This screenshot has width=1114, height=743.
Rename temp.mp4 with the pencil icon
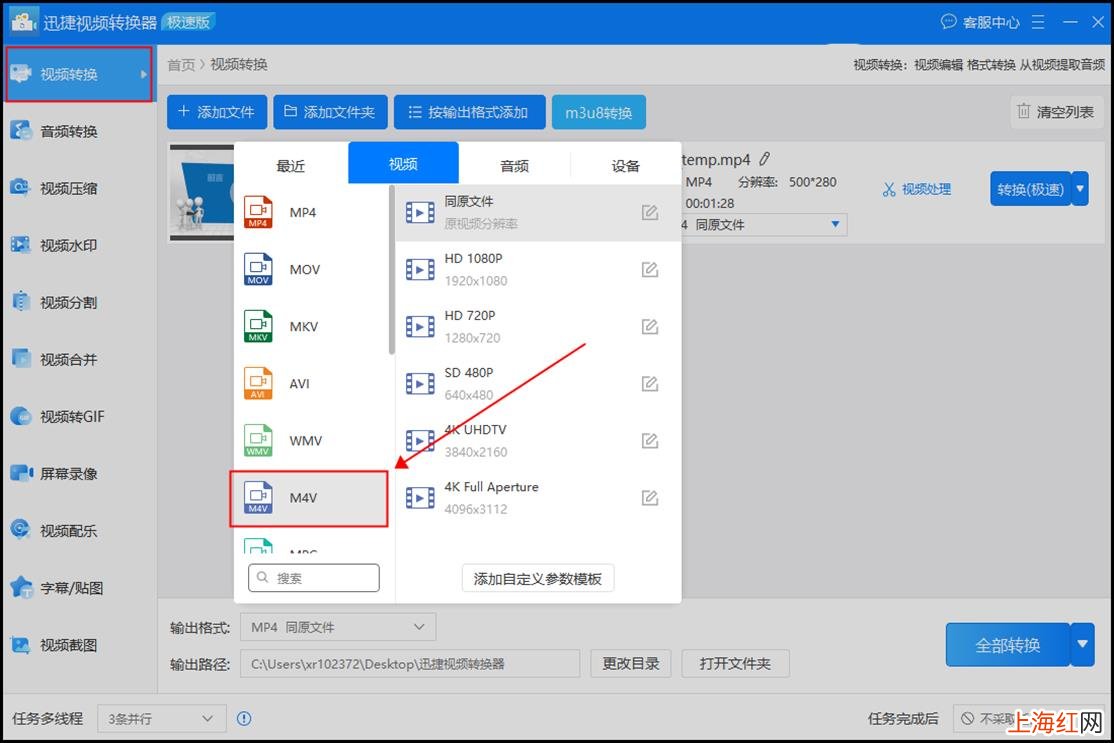pos(764,159)
